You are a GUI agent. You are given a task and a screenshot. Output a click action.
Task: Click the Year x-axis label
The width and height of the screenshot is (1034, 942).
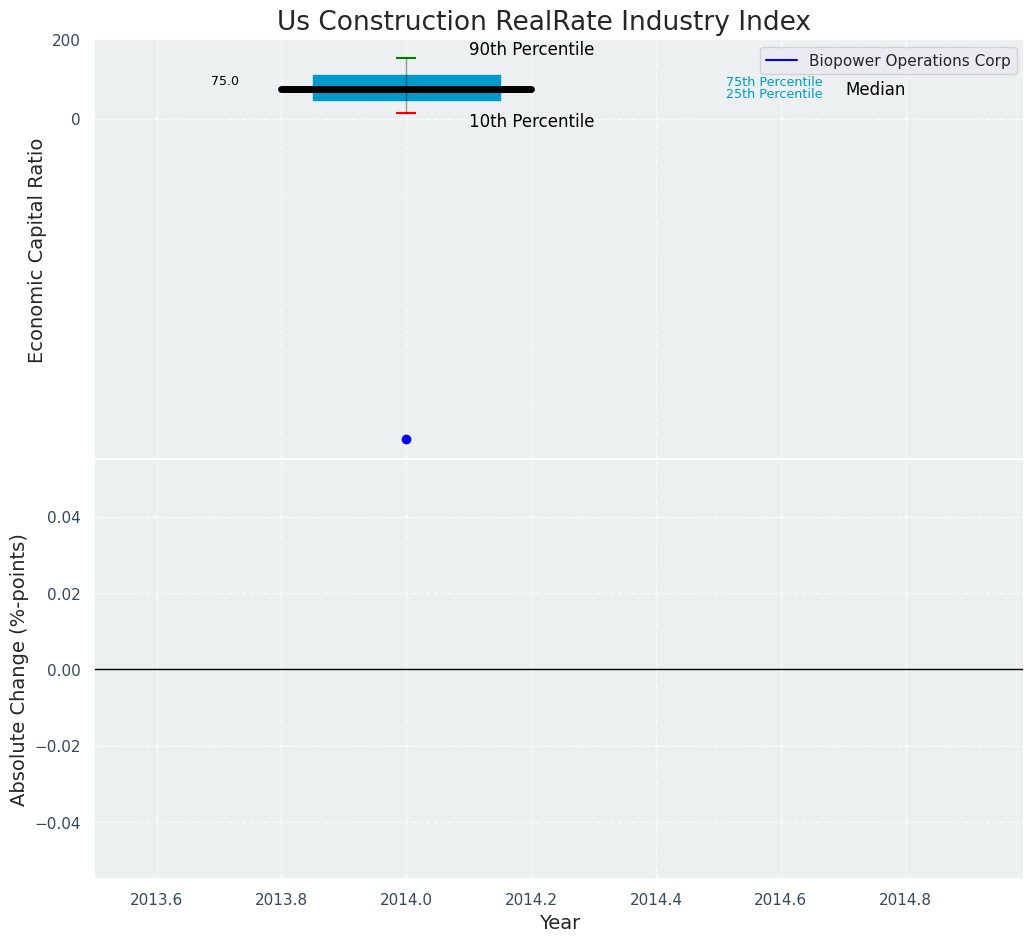(559, 922)
